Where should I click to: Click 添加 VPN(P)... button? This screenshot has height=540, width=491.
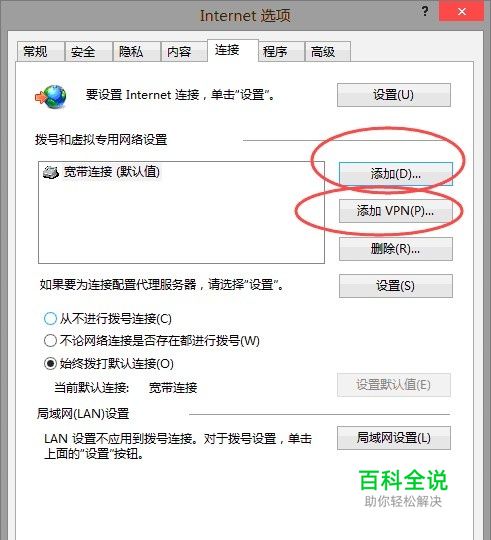[396, 211]
